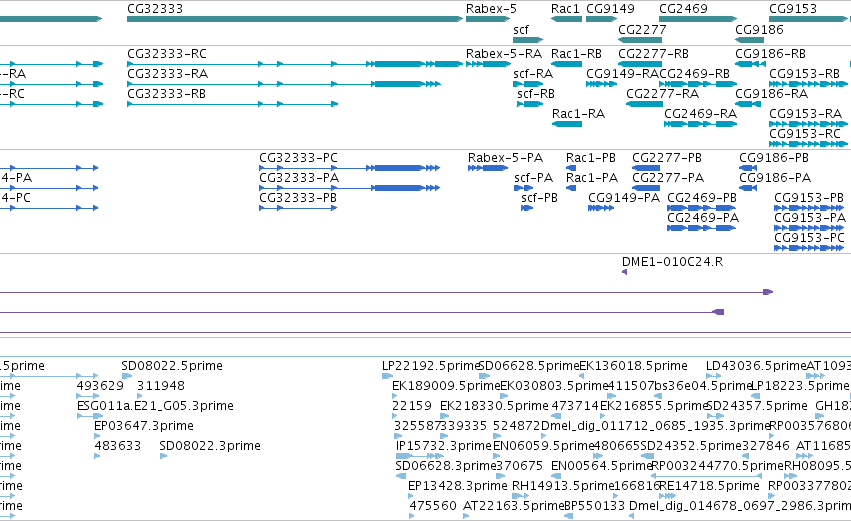Click transcript Rac1-RA

[567, 124]
